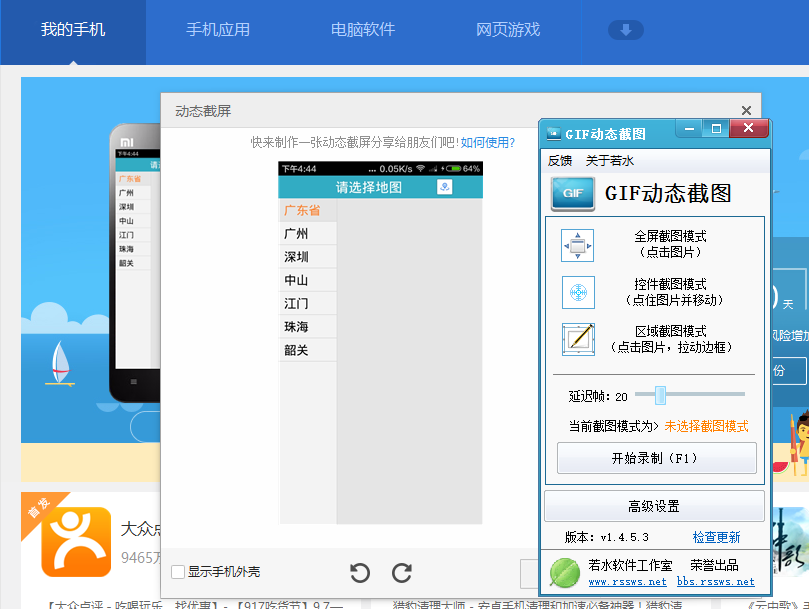Click the phone preview thumbnail on banner
The height and width of the screenshot is (609, 809).
(x=135, y=263)
